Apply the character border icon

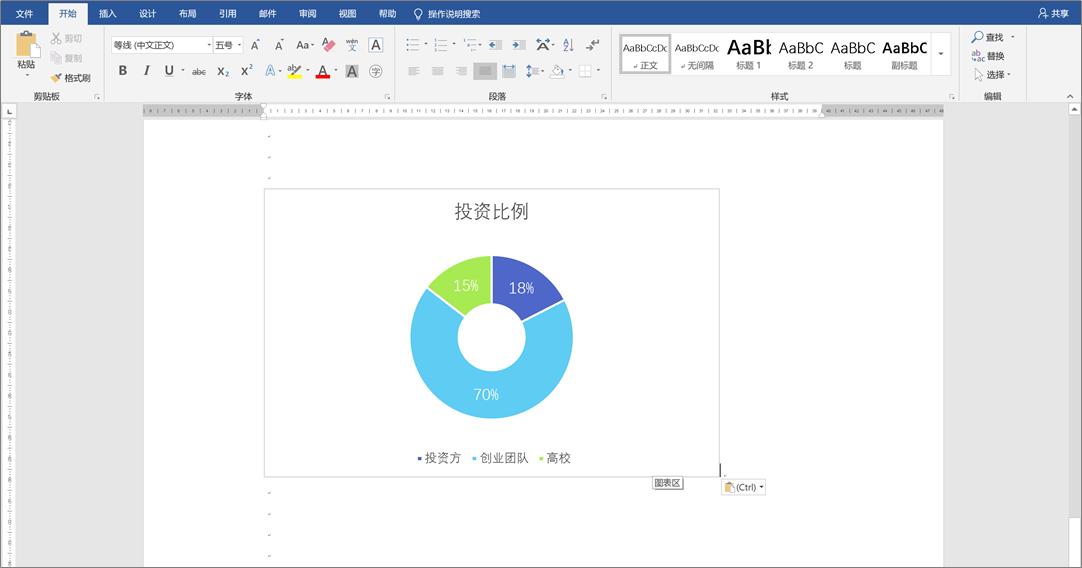pyautogui.click(x=375, y=45)
